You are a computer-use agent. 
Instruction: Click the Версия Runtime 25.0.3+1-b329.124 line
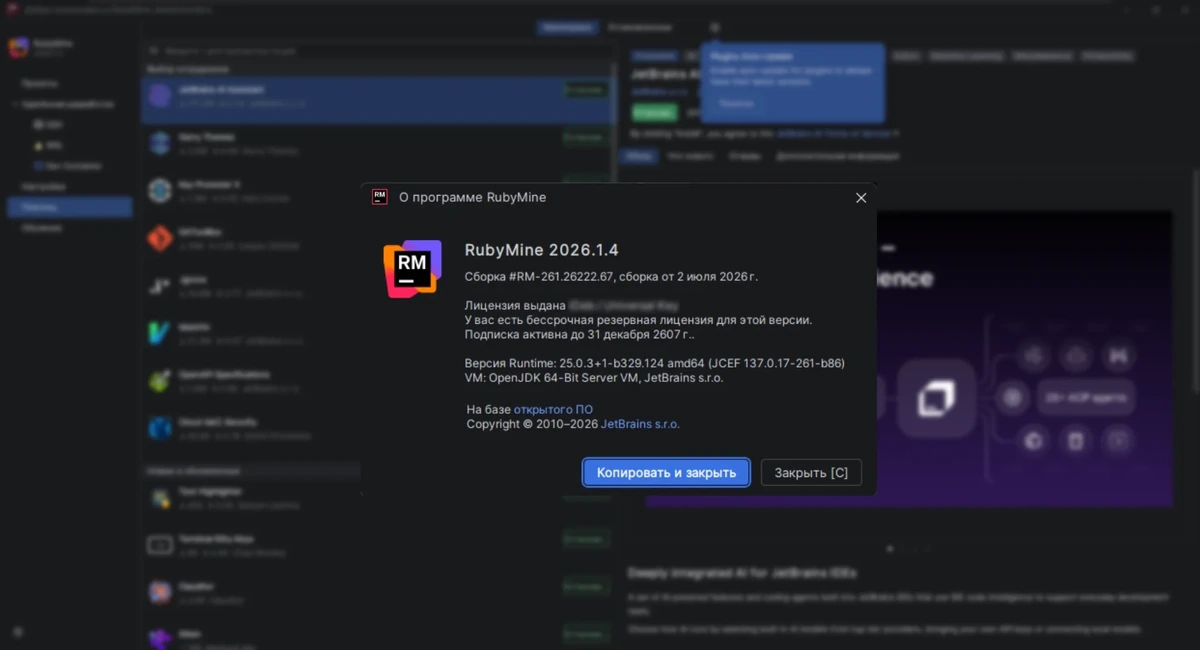pos(655,363)
